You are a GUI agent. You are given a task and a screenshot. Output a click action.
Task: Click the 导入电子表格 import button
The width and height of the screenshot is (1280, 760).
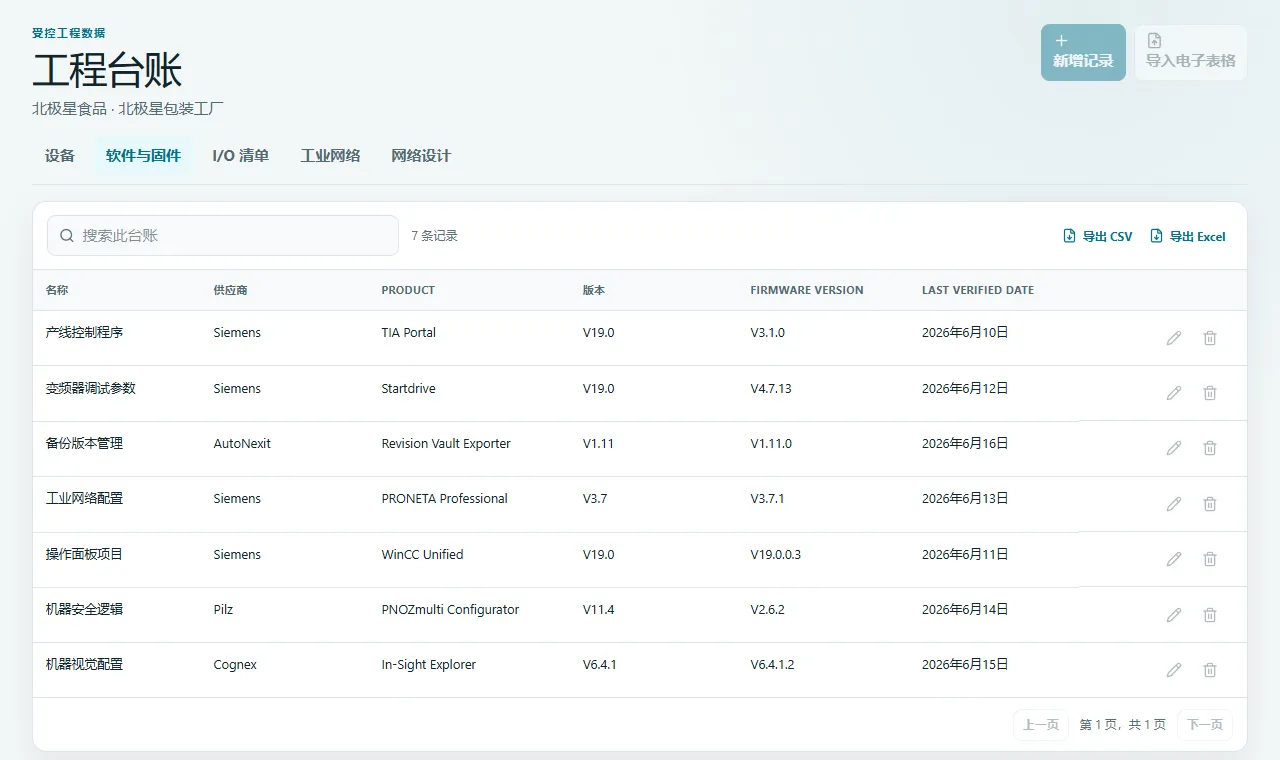pos(1190,52)
